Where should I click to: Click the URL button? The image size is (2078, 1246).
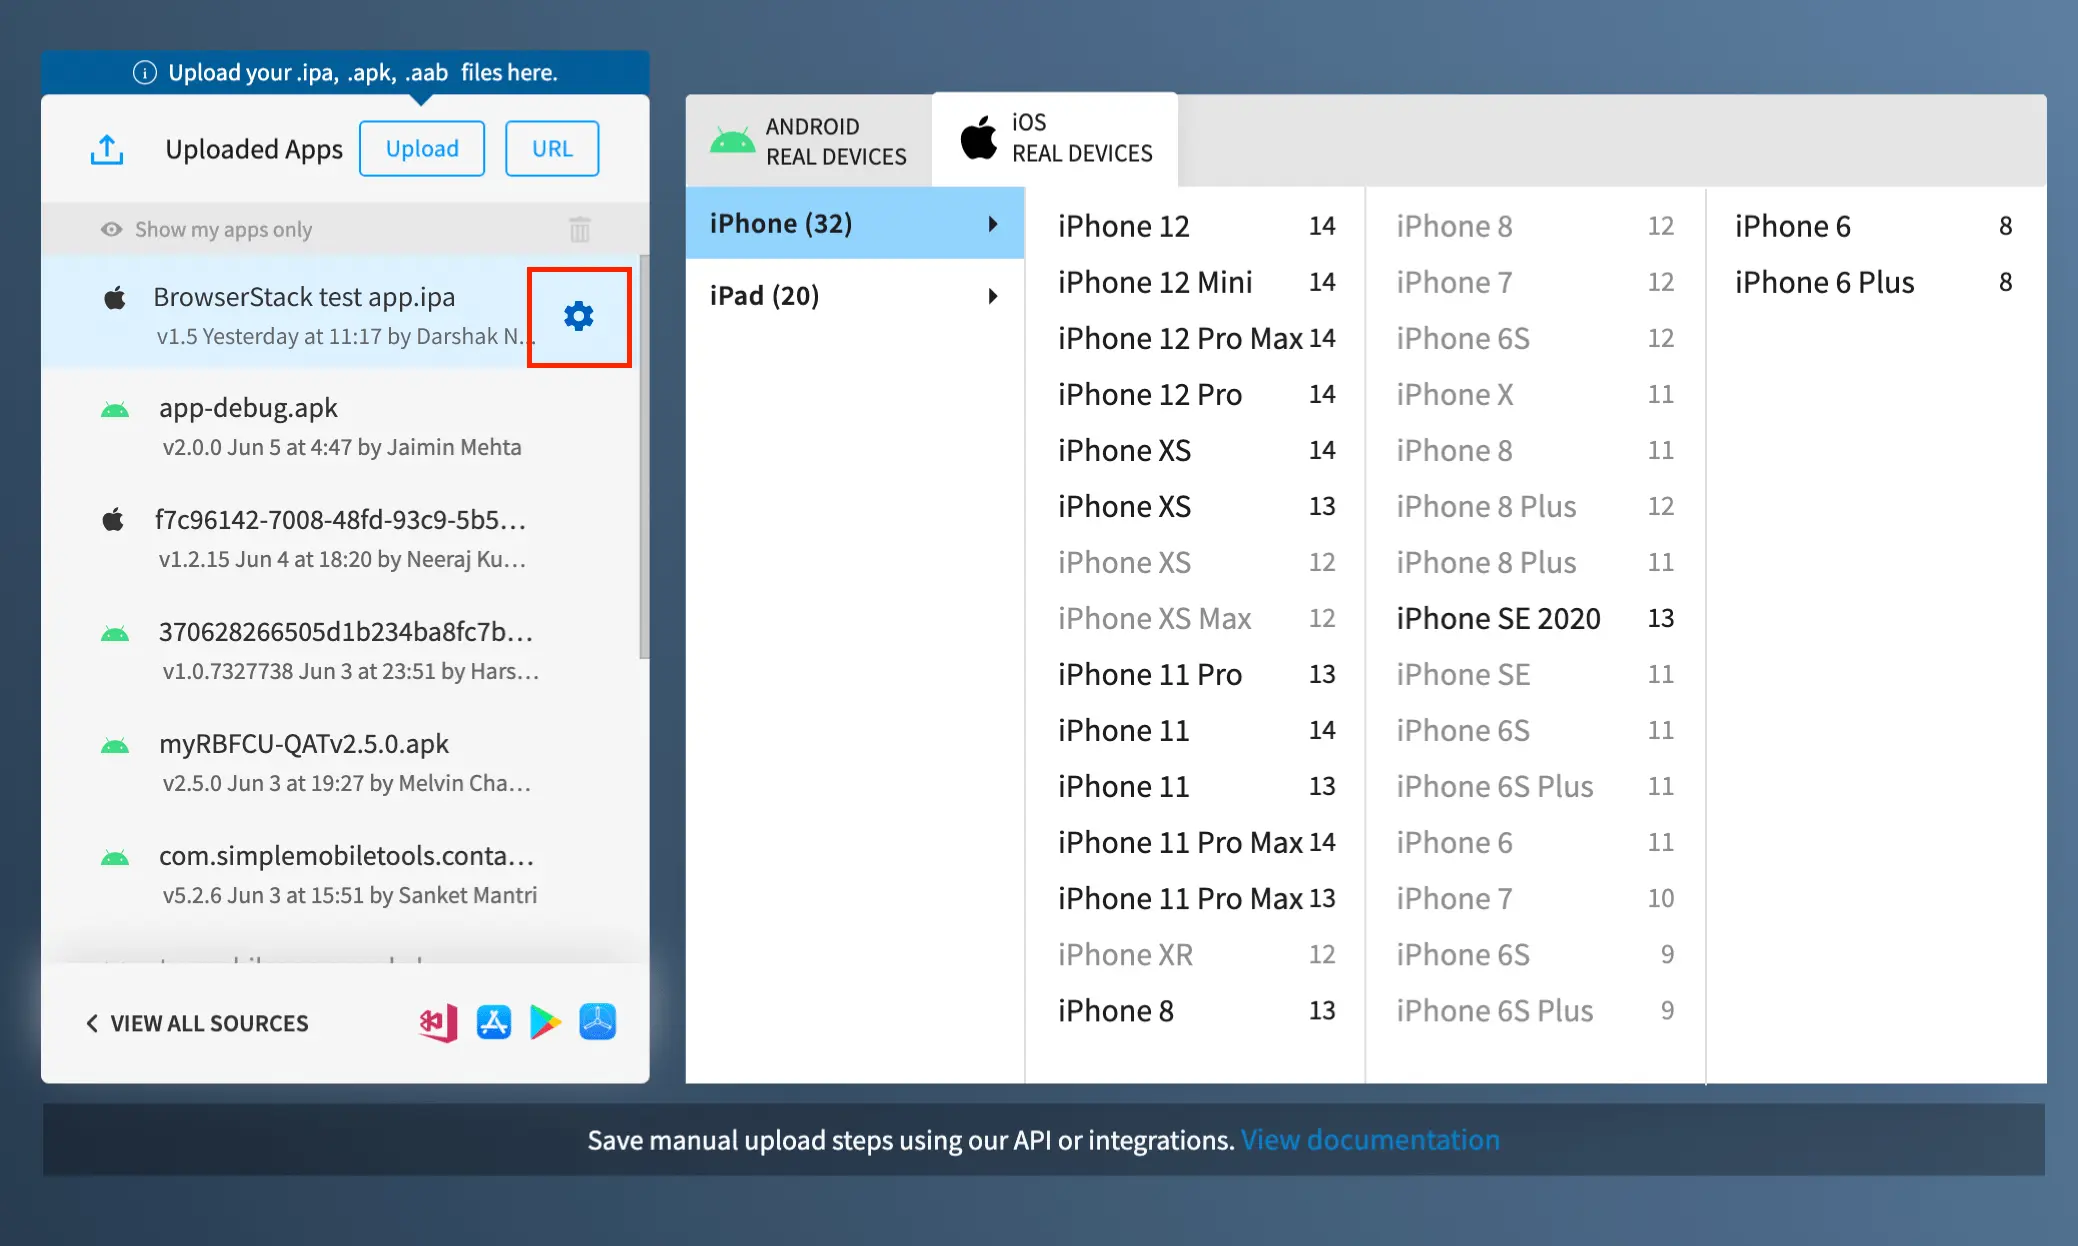tap(552, 149)
